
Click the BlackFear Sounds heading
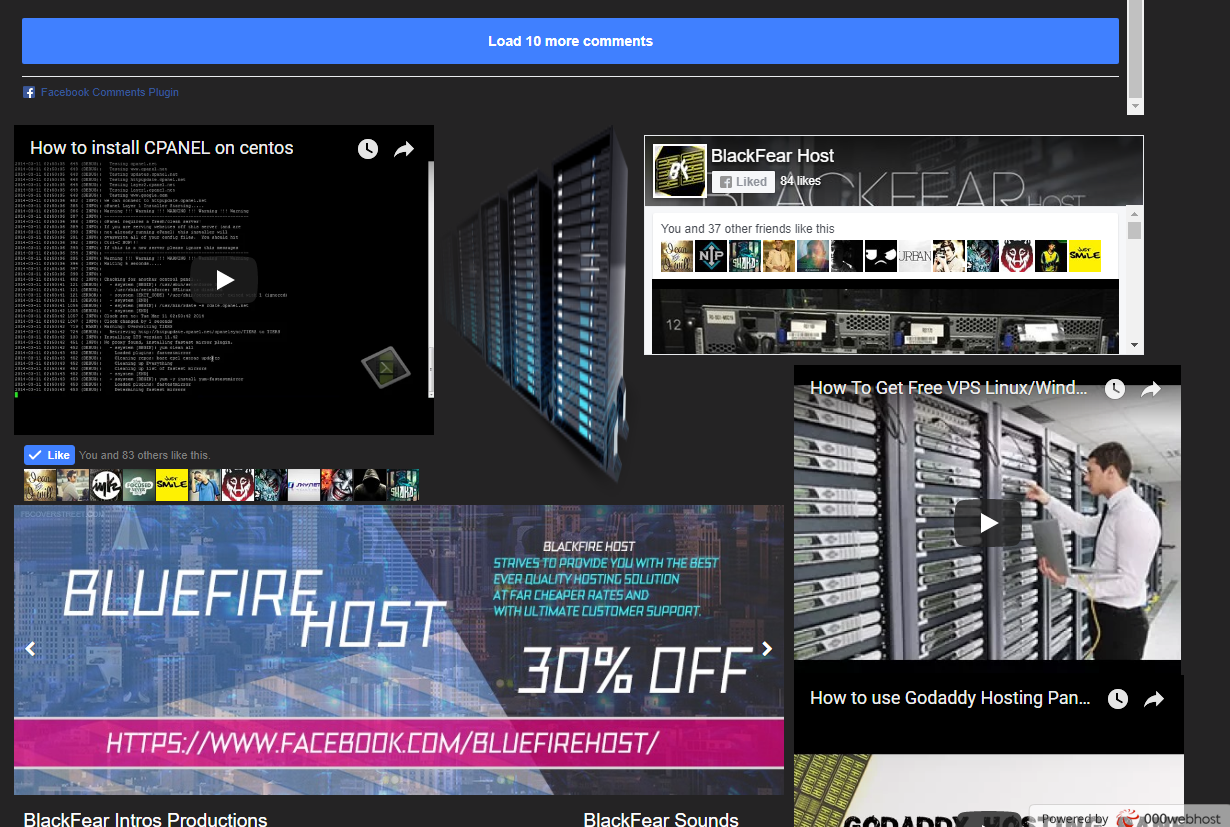click(x=661, y=820)
